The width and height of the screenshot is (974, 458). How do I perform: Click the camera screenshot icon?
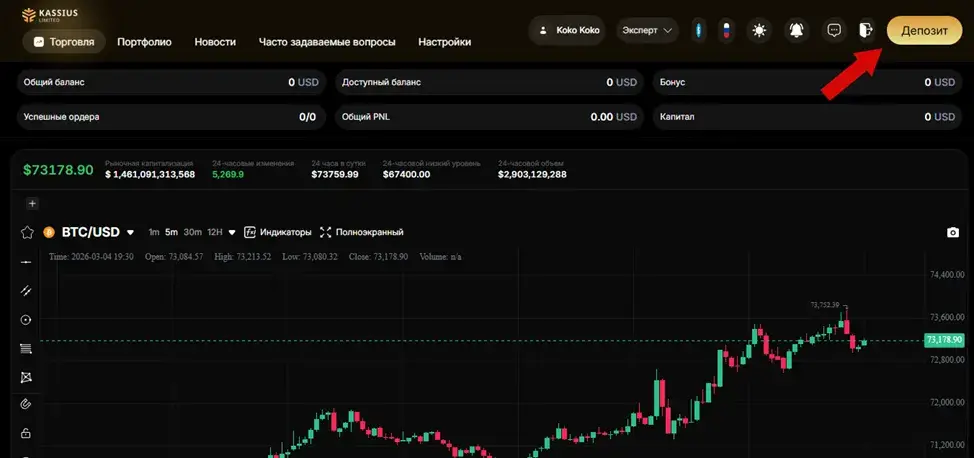click(x=952, y=232)
